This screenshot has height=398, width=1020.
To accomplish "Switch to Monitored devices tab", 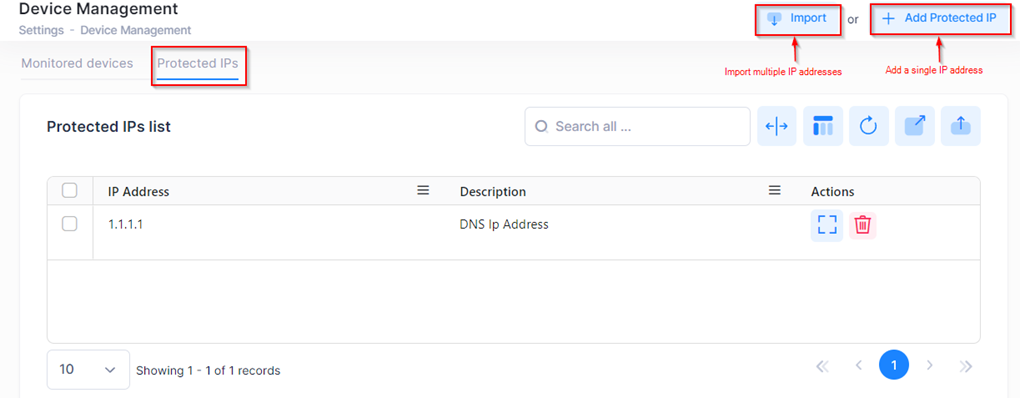I will (77, 63).
